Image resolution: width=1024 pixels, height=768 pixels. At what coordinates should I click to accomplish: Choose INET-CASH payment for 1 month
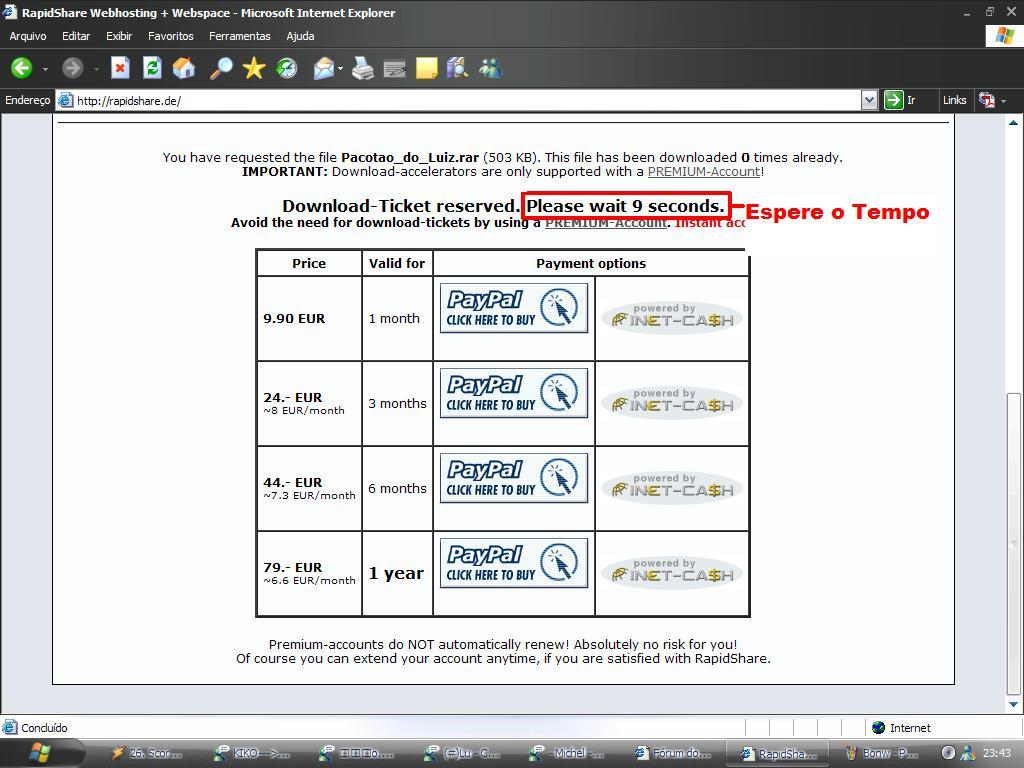(x=672, y=317)
